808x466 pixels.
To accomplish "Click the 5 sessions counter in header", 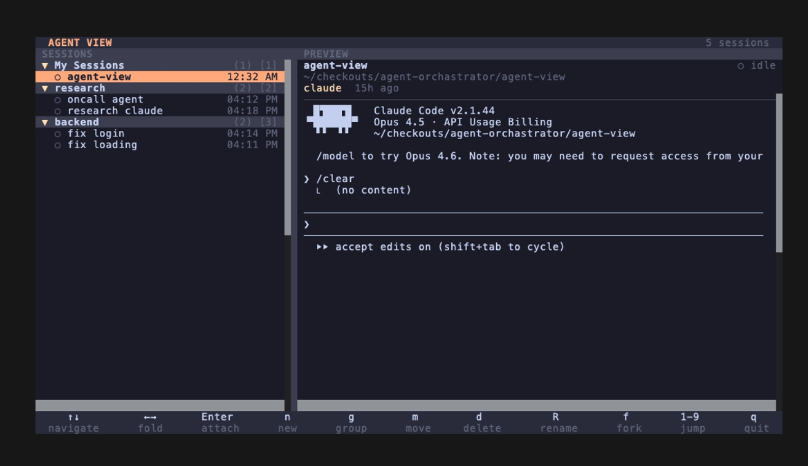I will (737, 43).
